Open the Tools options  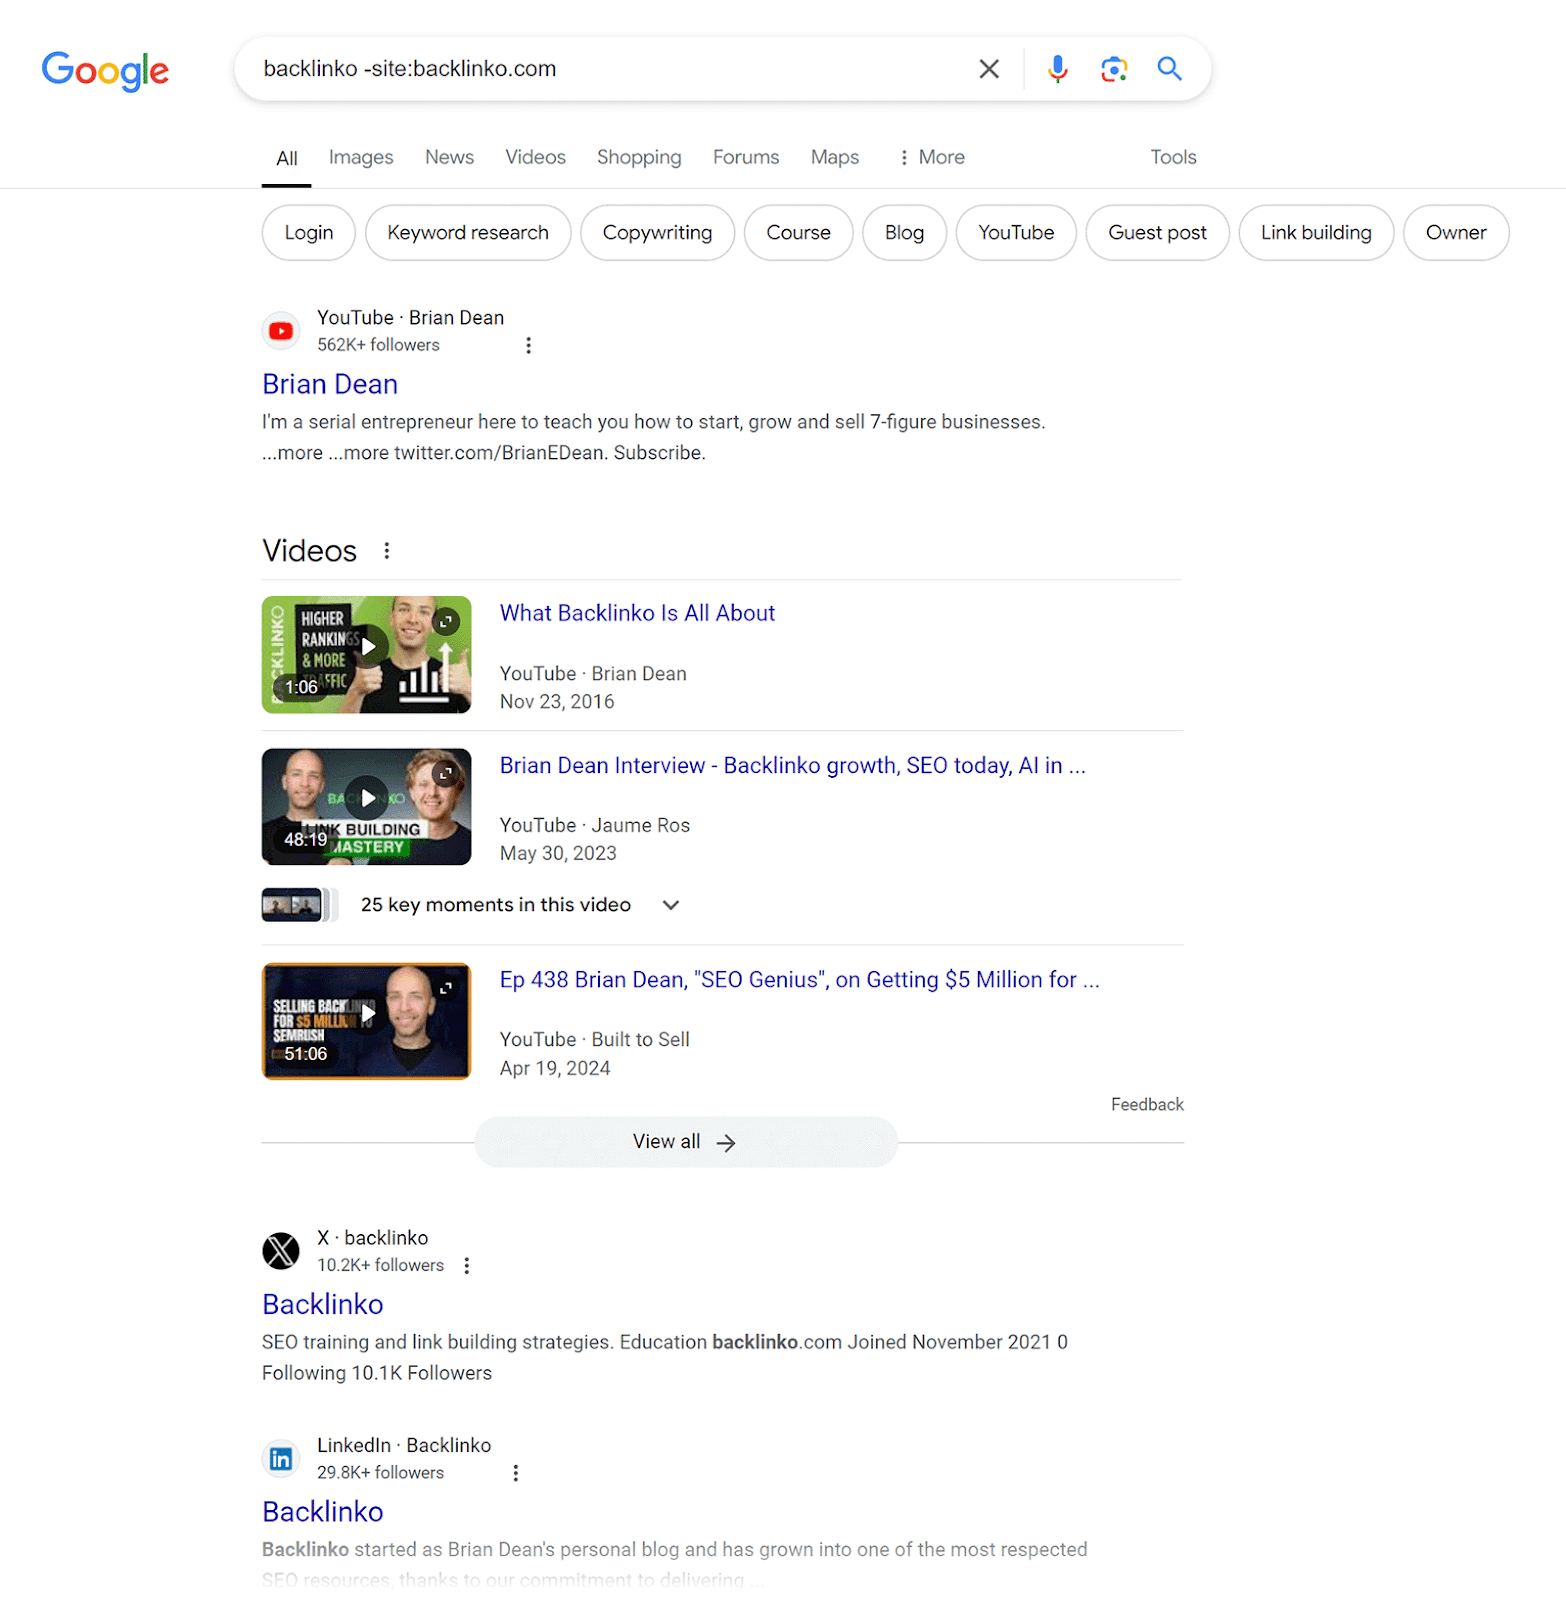click(x=1173, y=158)
